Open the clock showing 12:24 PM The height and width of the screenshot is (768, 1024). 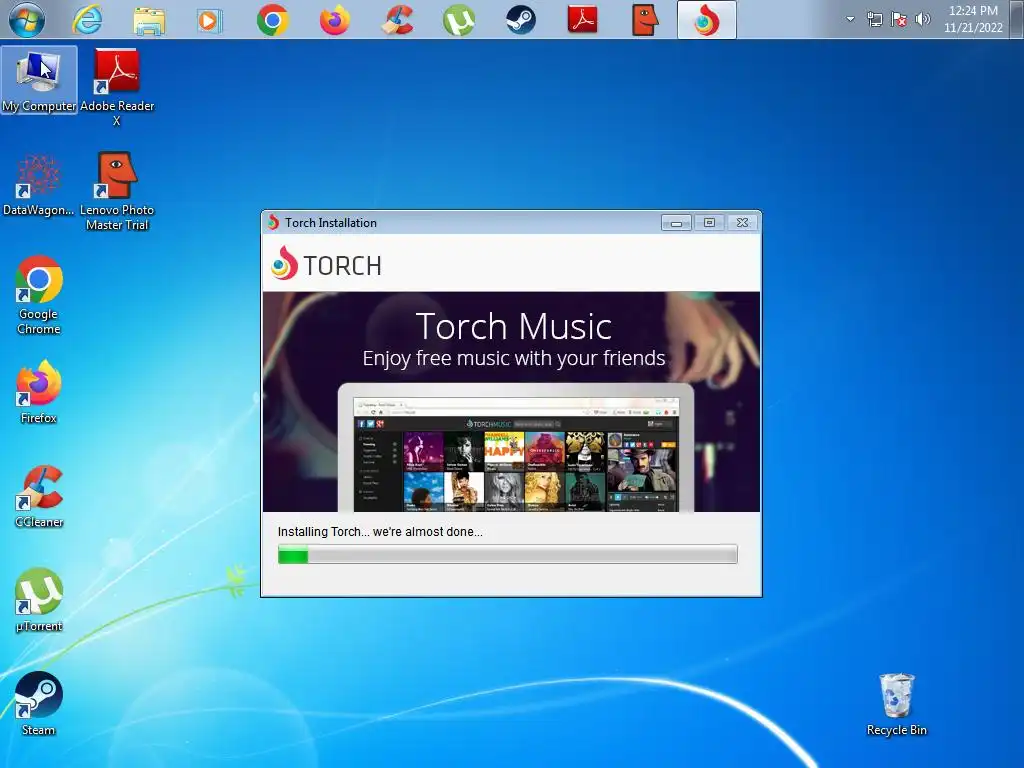(973, 20)
